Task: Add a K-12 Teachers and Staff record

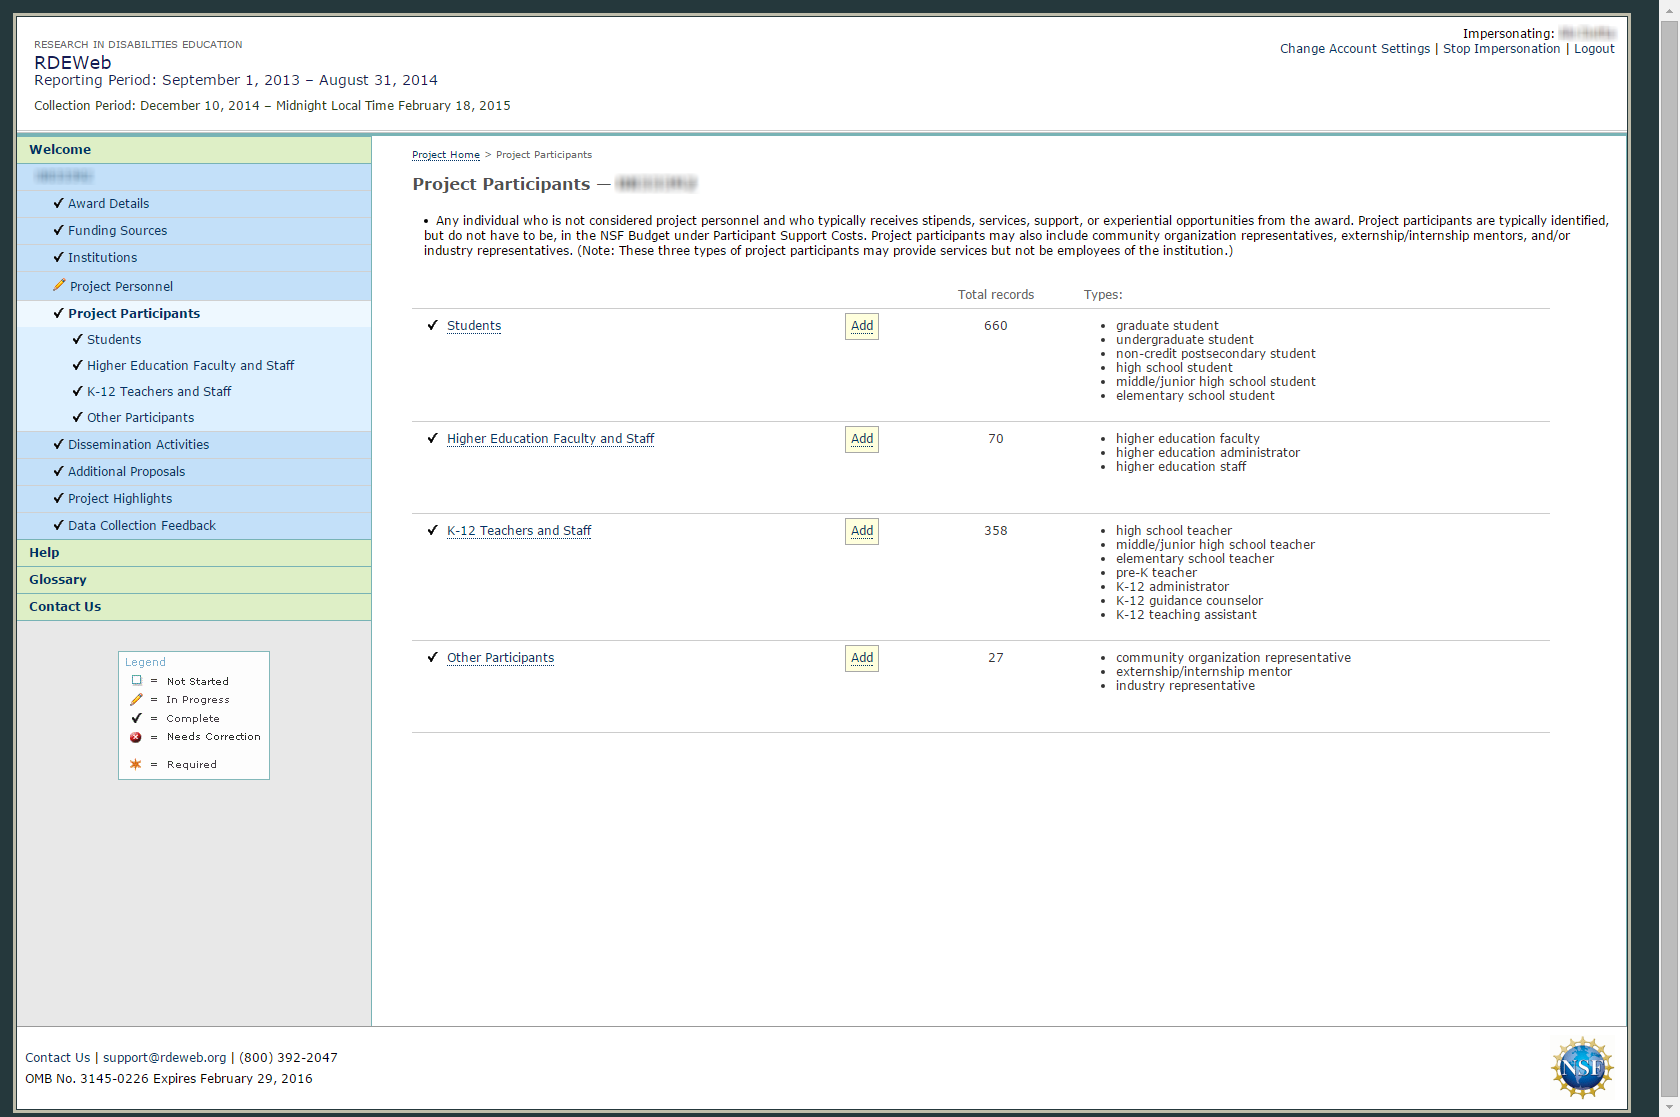Action: point(862,531)
